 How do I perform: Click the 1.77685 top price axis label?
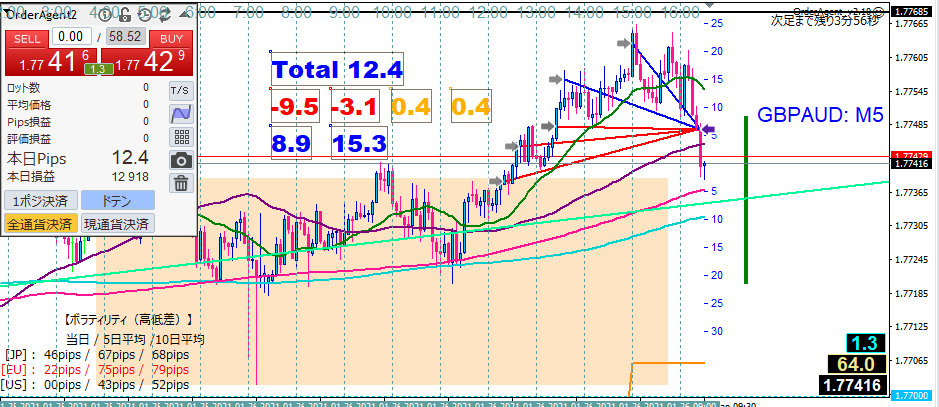[x=911, y=13]
